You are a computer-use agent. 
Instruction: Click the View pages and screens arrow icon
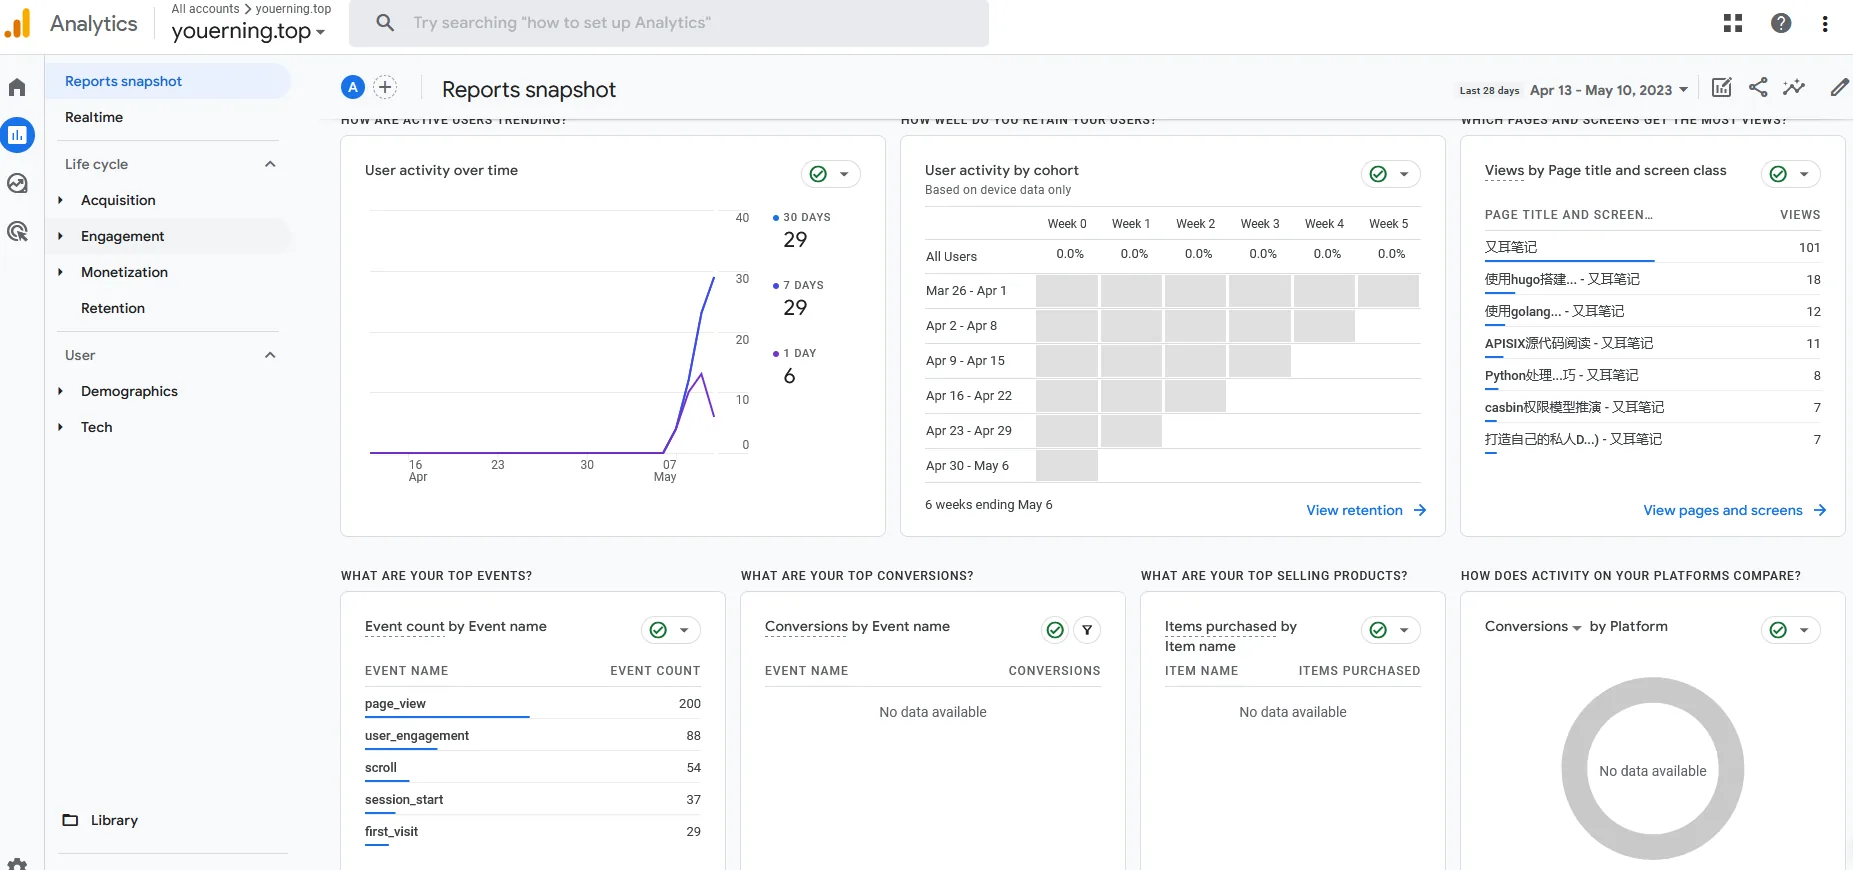pyautogui.click(x=1820, y=510)
